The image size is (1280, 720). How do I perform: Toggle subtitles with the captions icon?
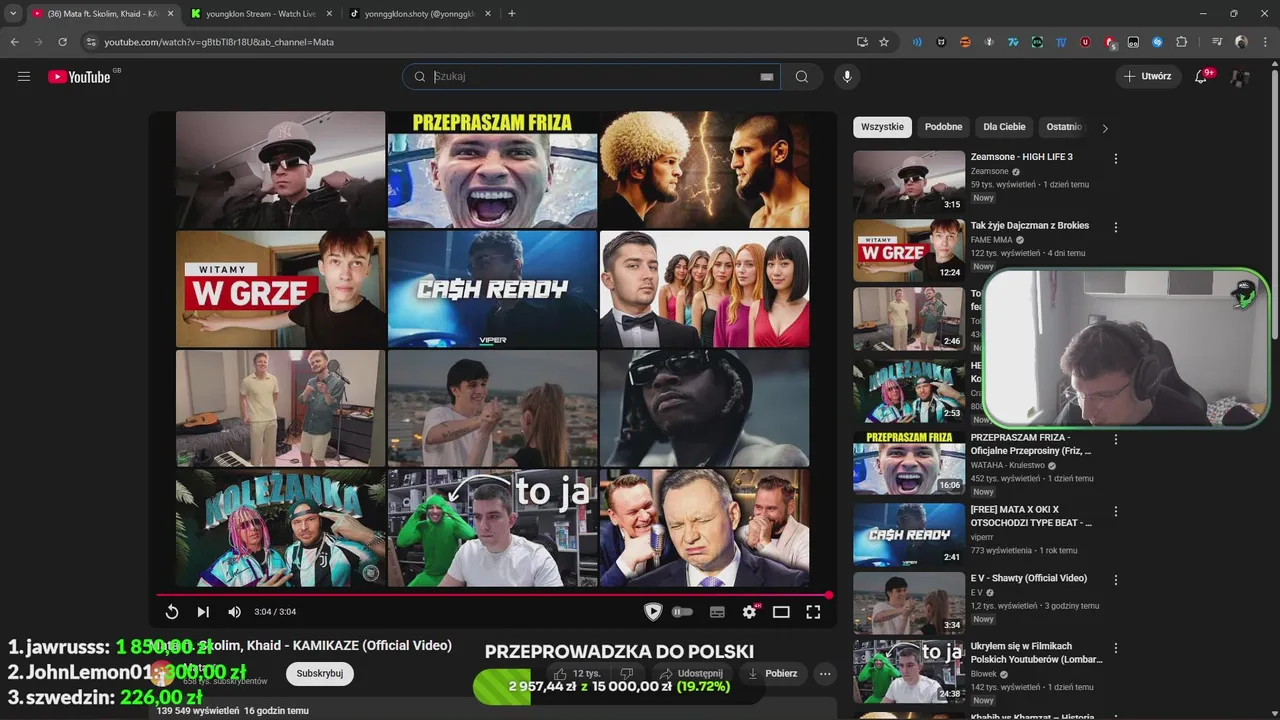point(717,612)
